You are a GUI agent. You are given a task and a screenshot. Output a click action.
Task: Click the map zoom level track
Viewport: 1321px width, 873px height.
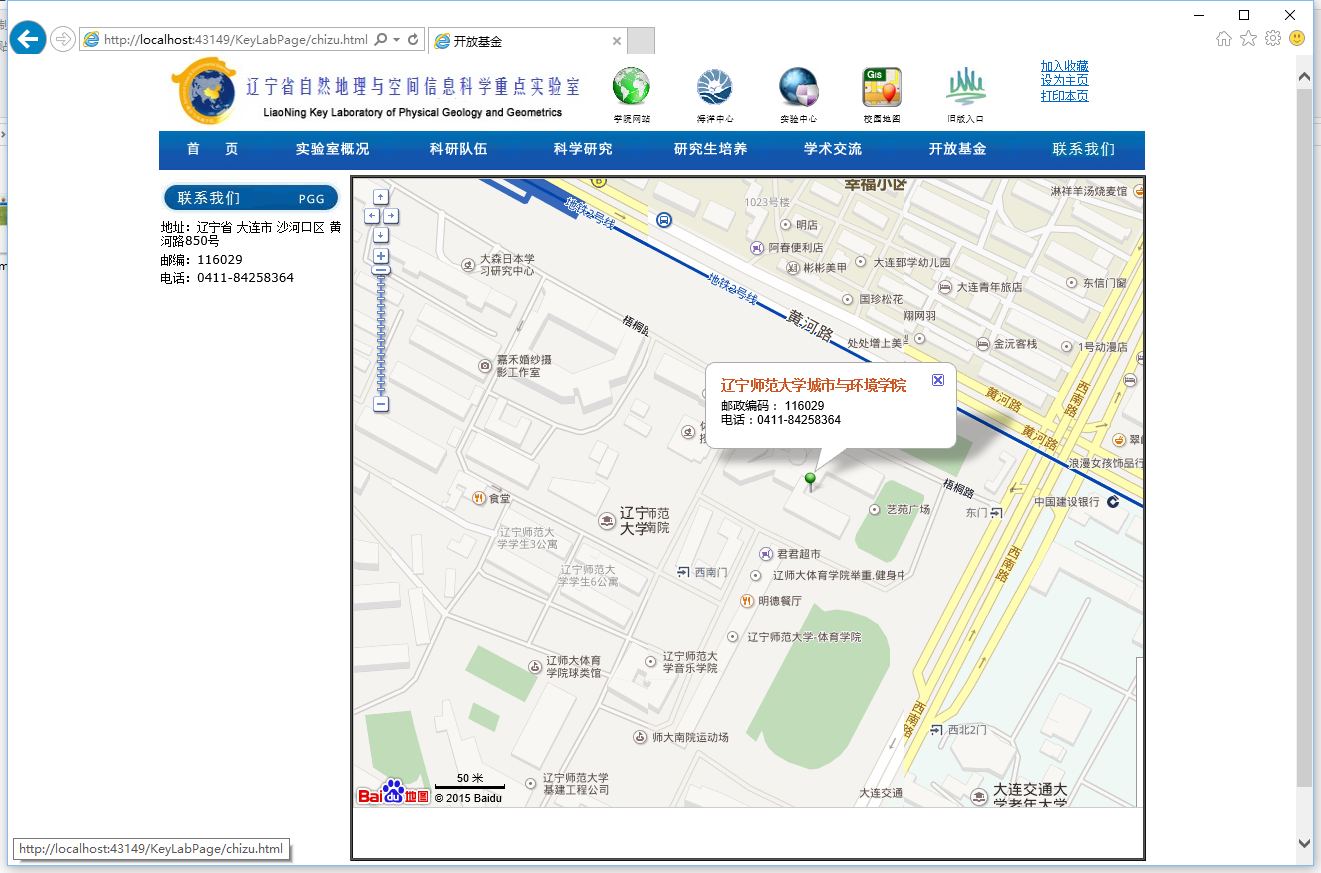click(381, 335)
